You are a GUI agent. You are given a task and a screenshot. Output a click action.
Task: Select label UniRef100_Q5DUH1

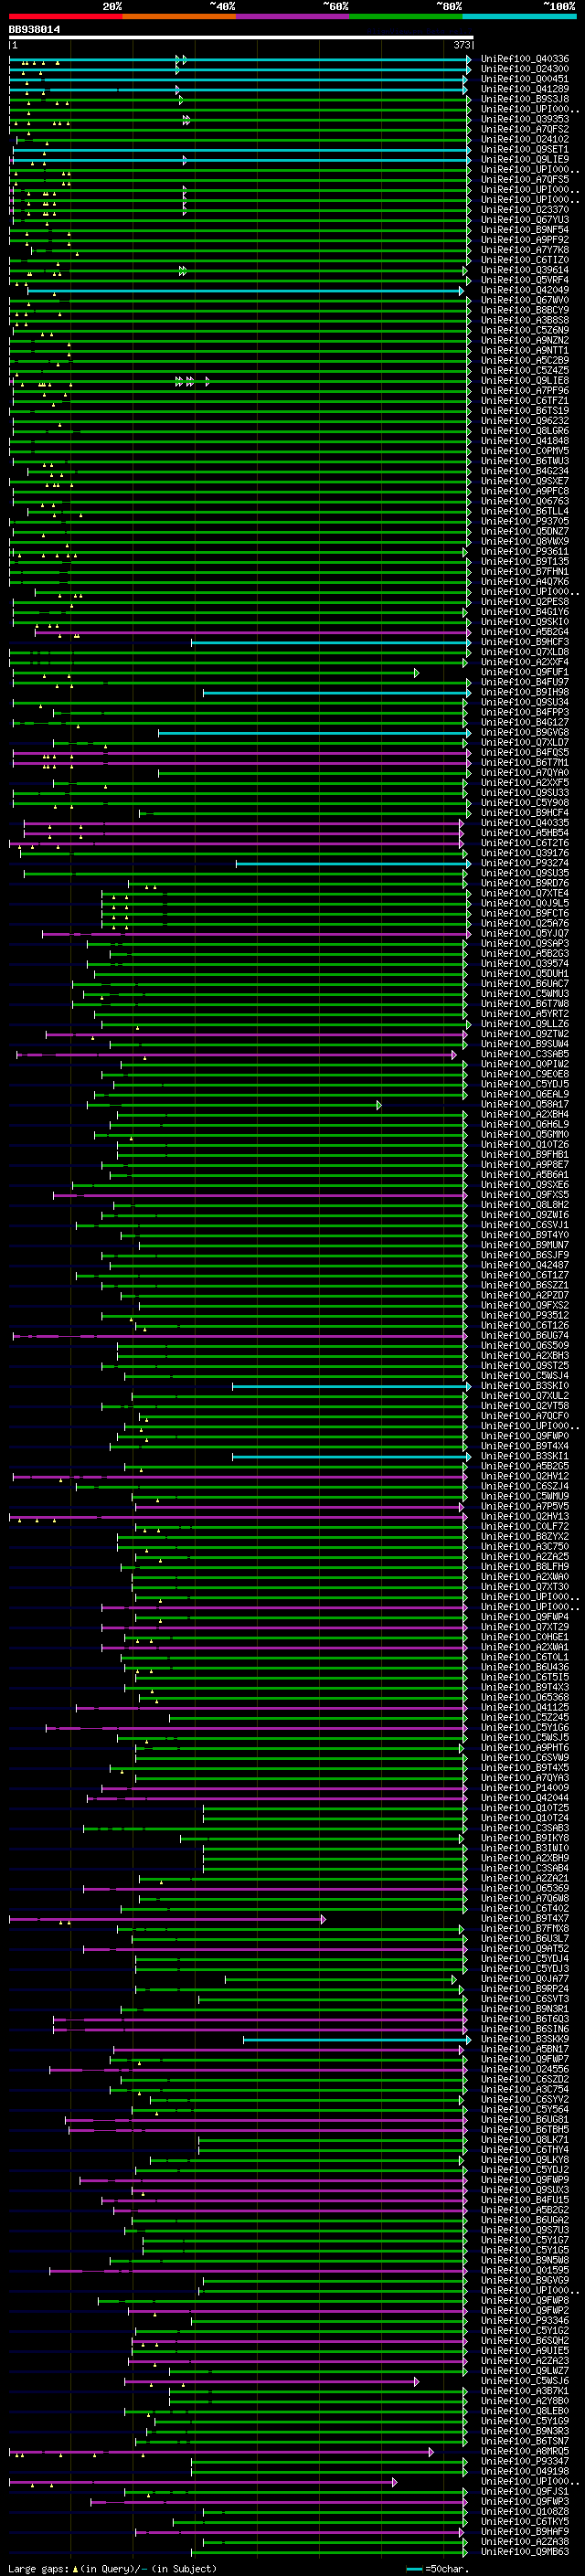pyautogui.click(x=525, y=973)
